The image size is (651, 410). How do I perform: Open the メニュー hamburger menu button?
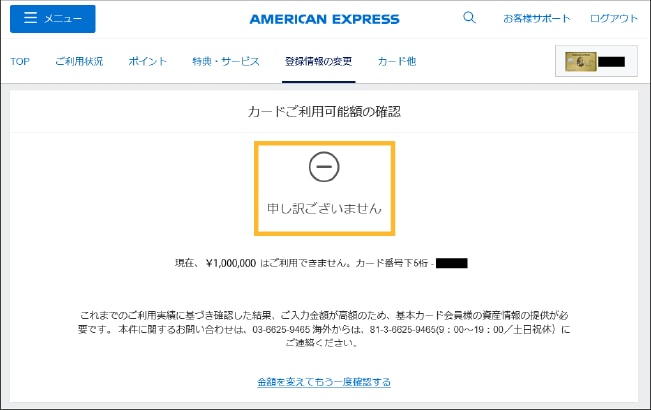coord(52,19)
